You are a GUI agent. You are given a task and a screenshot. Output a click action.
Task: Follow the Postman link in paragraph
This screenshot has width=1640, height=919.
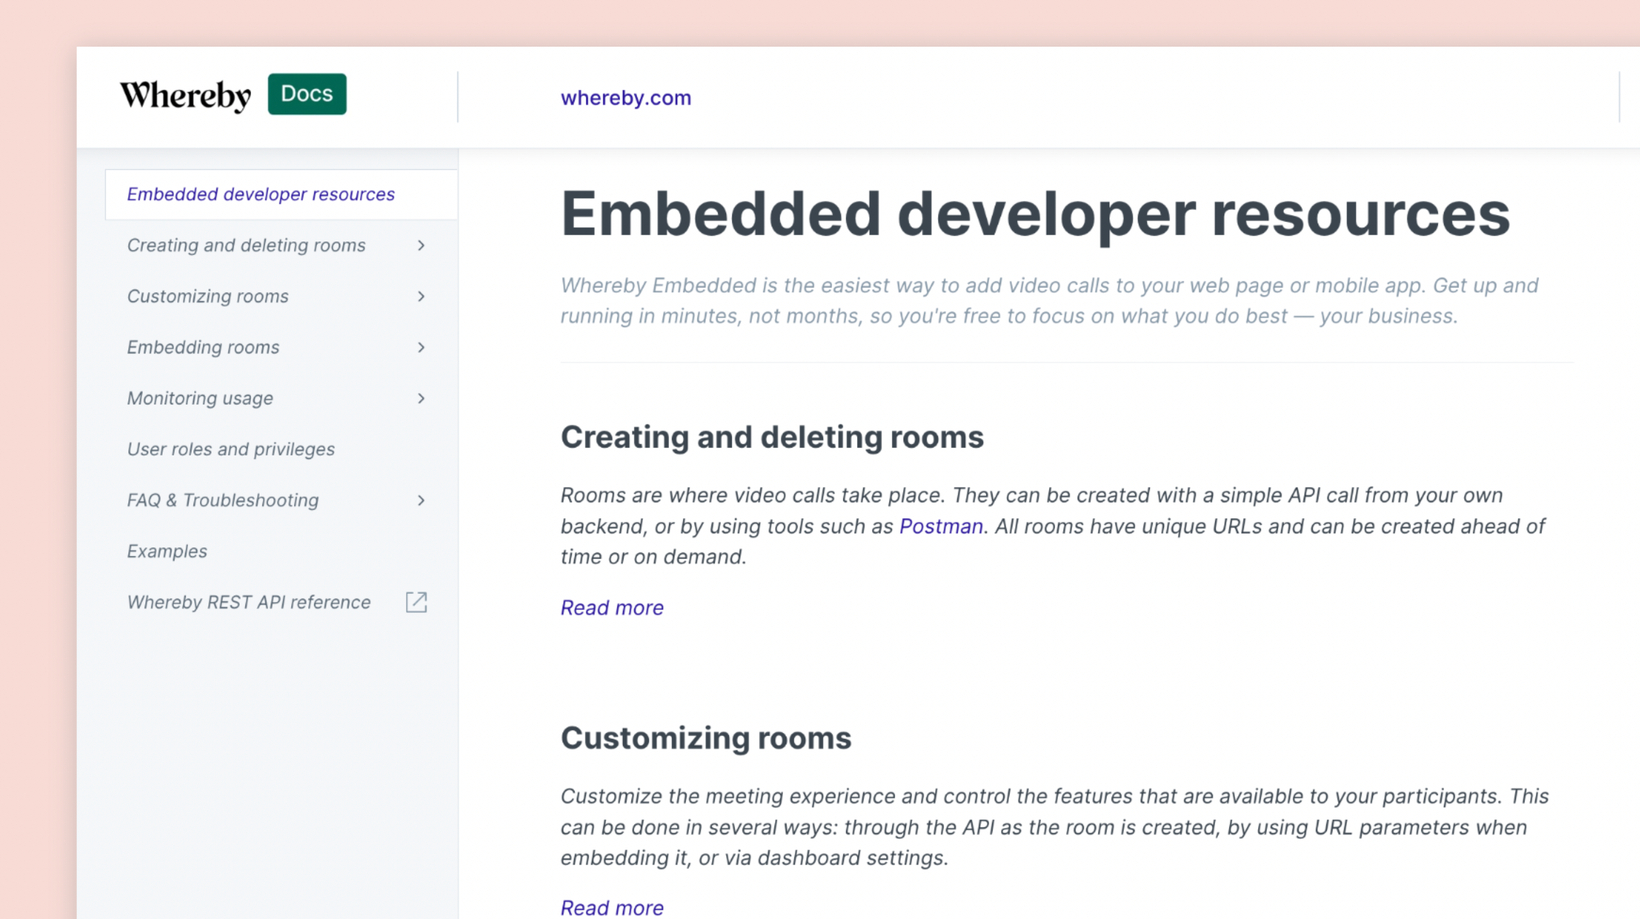(941, 526)
